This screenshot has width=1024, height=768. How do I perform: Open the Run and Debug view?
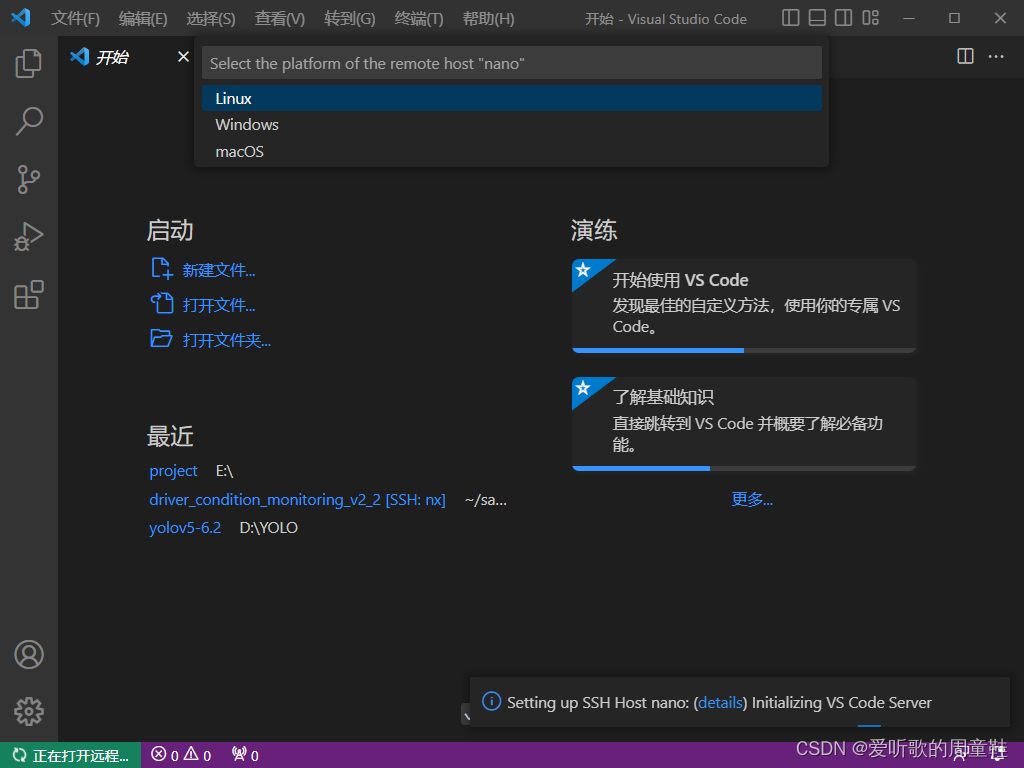click(x=29, y=237)
